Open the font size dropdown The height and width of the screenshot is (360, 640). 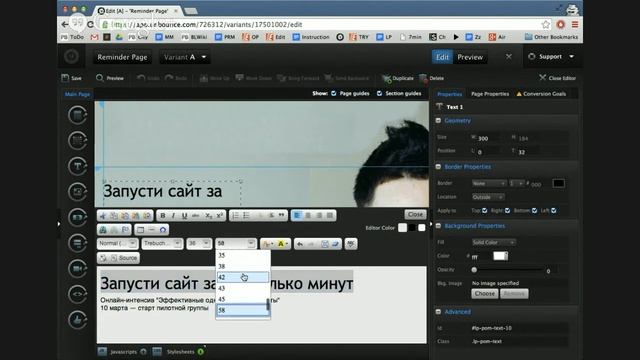(x=199, y=244)
